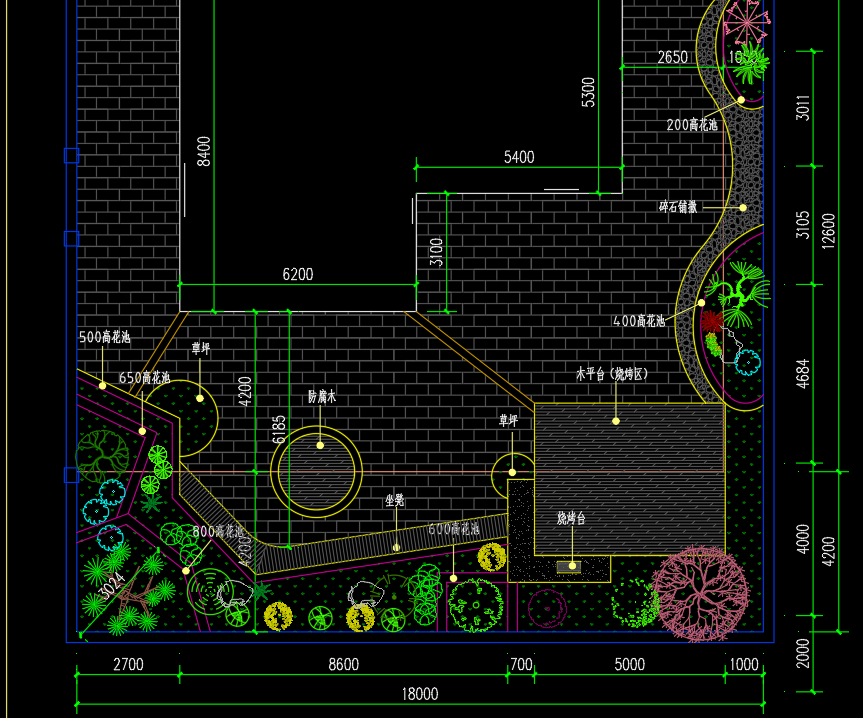Image resolution: width=863 pixels, height=718 pixels.
Task: Click the 500高花池 label
Action: click(105, 337)
